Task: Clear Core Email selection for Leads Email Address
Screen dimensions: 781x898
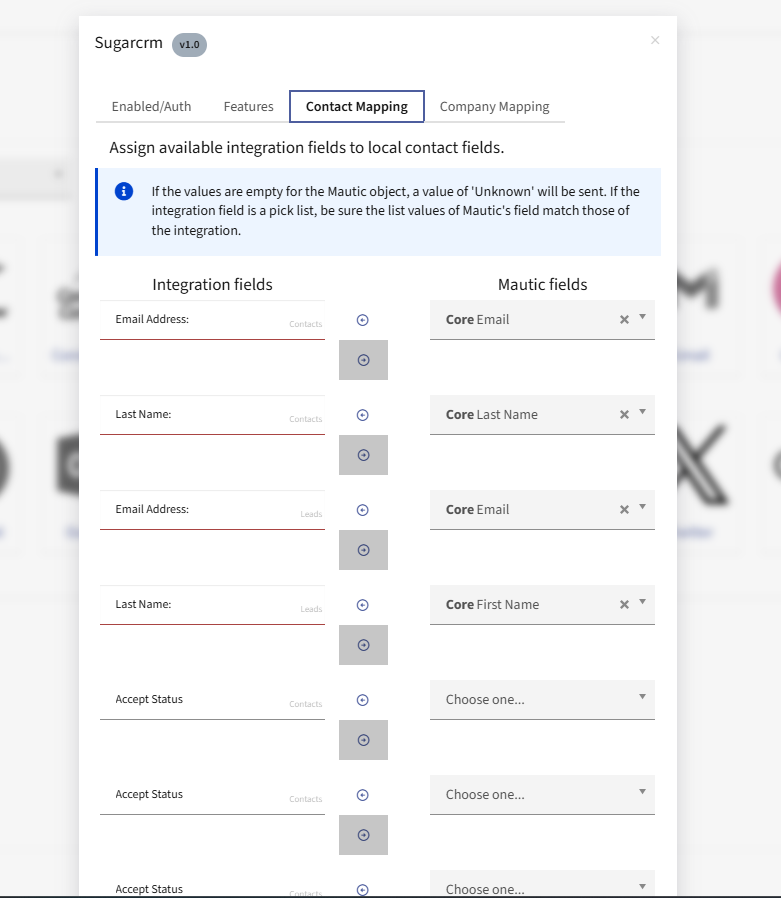Action: pyautogui.click(x=624, y=510)
